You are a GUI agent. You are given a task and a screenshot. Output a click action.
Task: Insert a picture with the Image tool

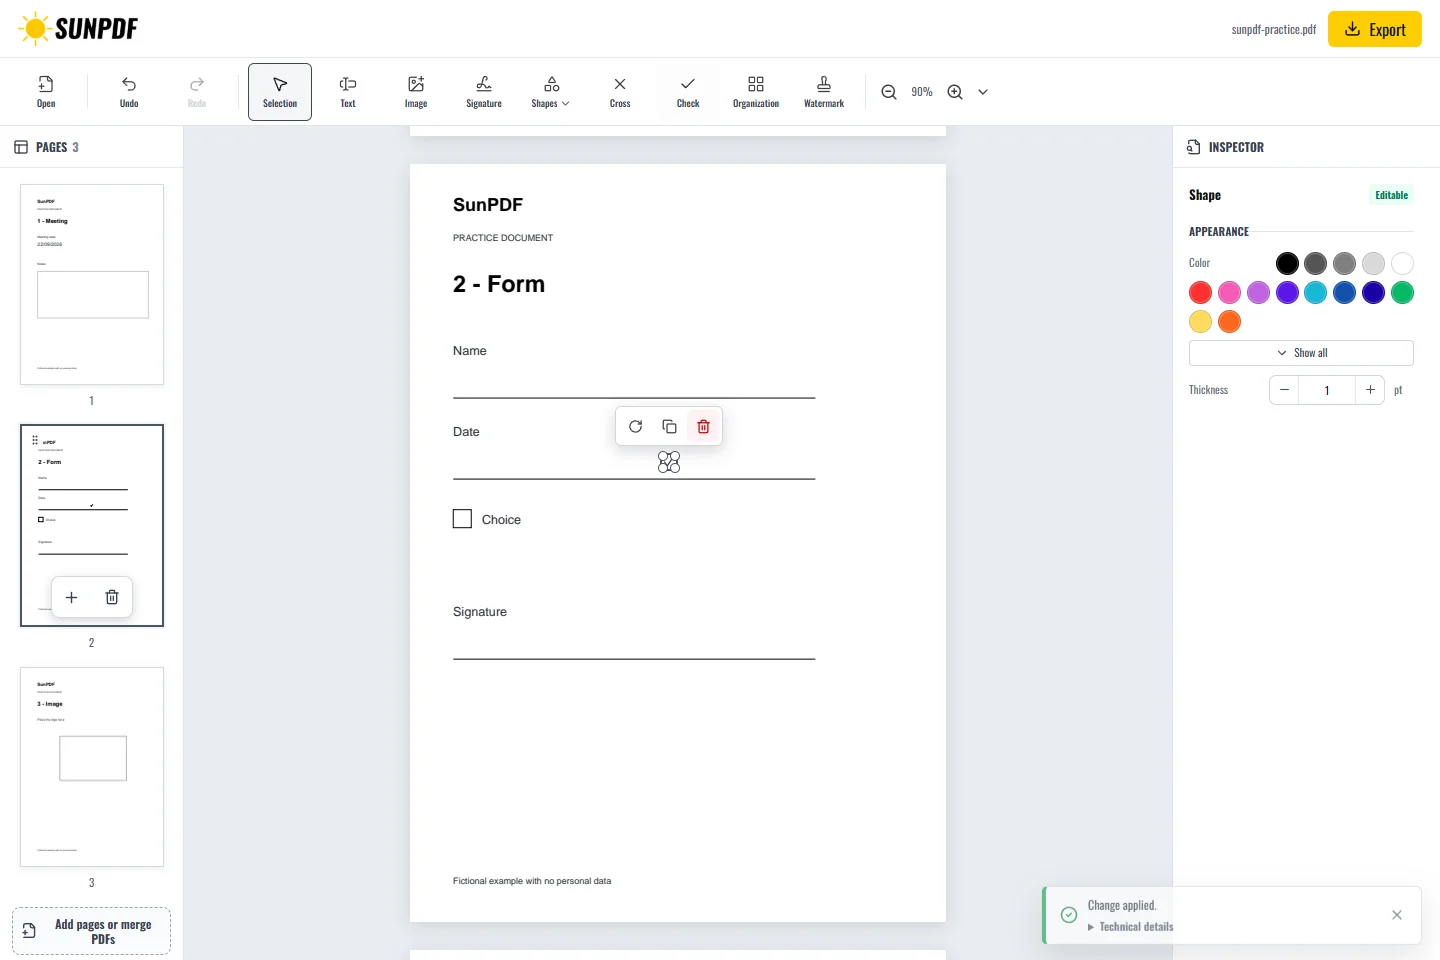coord(416,92)
